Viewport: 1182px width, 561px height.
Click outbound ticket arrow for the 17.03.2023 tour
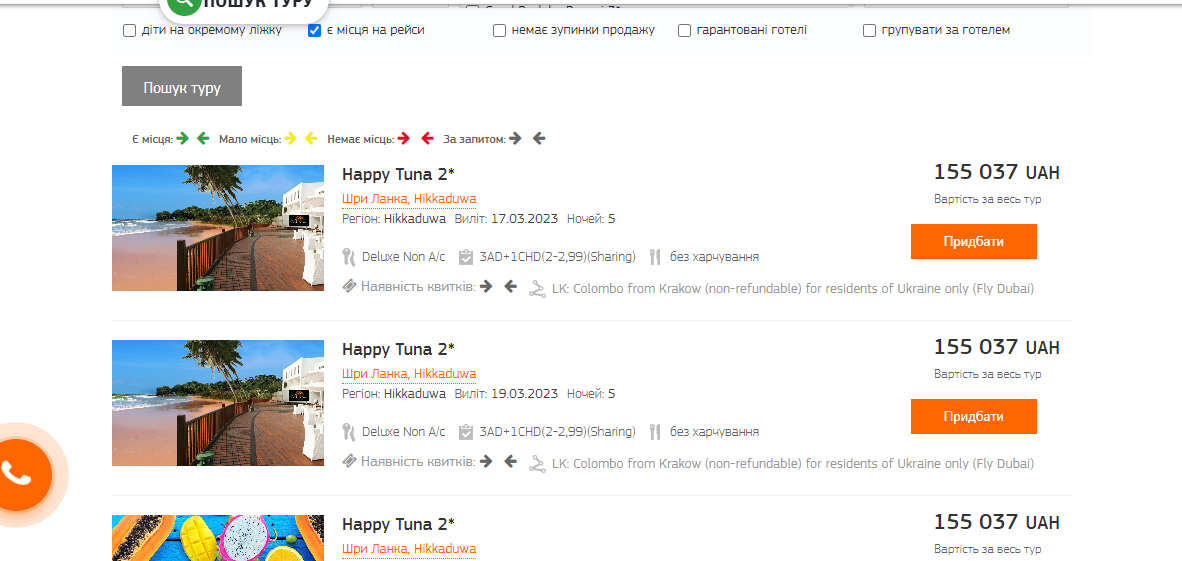[486, 287]
